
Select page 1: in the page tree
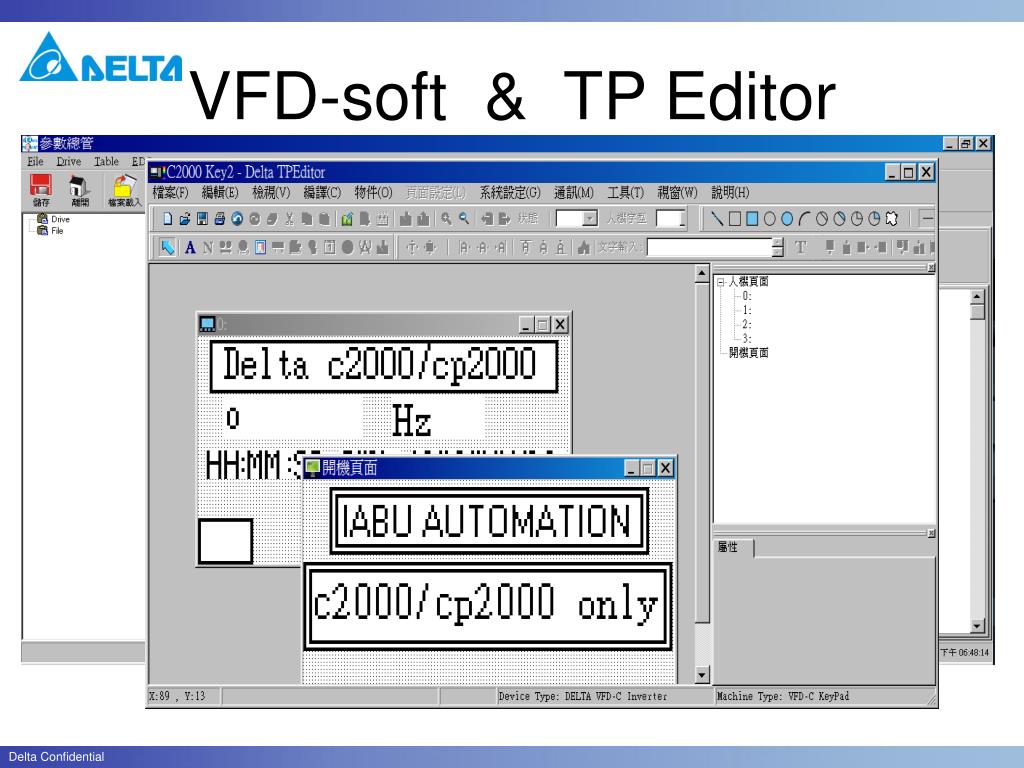pos(747,310)
